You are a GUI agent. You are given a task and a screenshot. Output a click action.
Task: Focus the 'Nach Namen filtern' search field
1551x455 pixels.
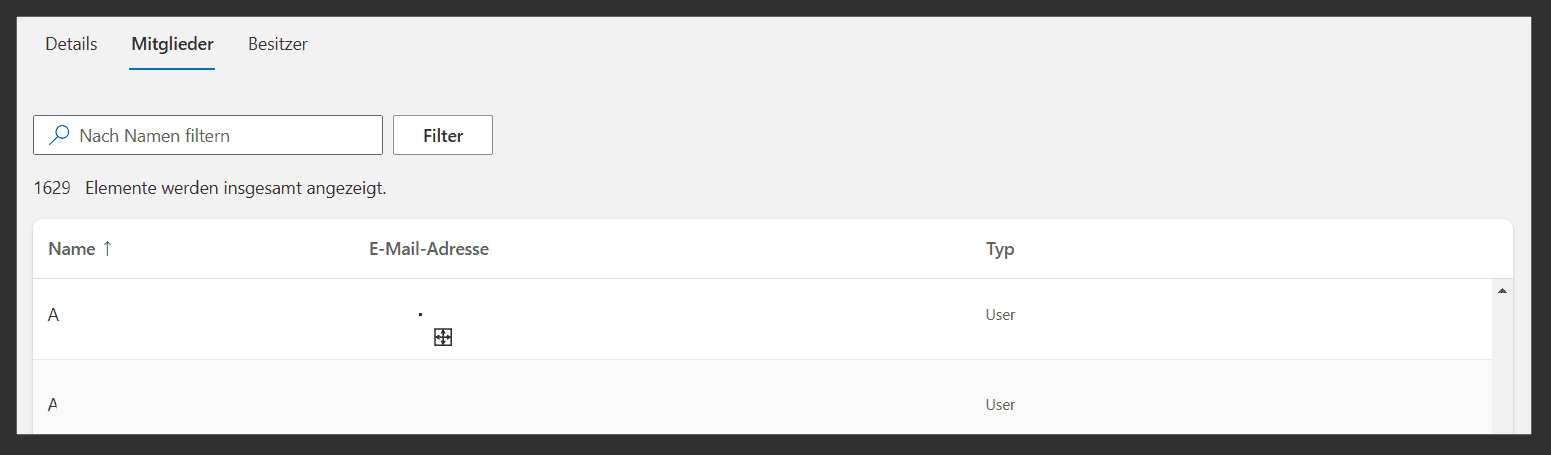(x=225, y=135)
